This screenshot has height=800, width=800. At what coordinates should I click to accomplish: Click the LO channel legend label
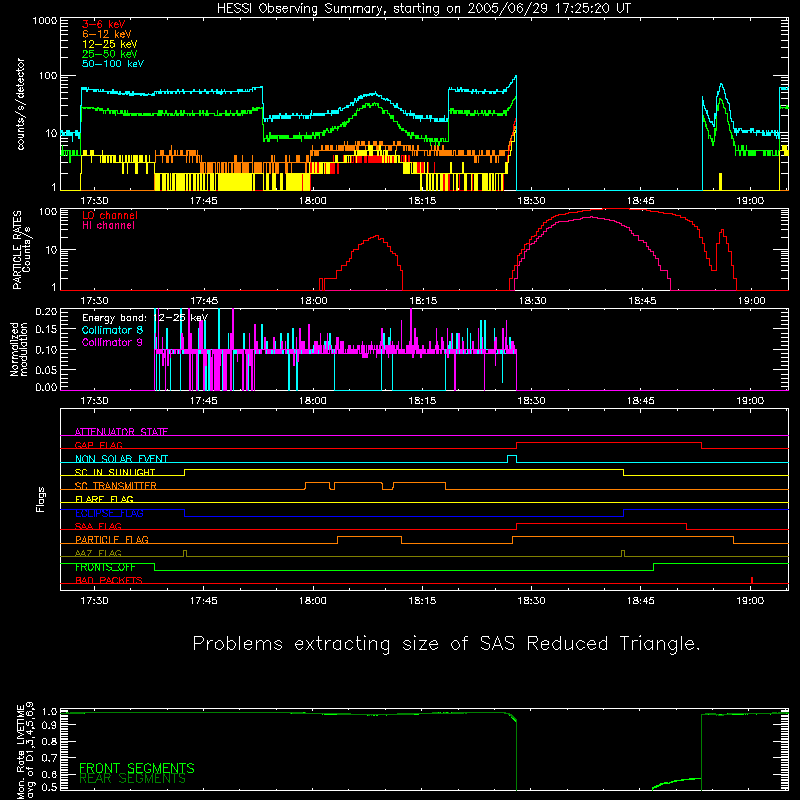110,215
